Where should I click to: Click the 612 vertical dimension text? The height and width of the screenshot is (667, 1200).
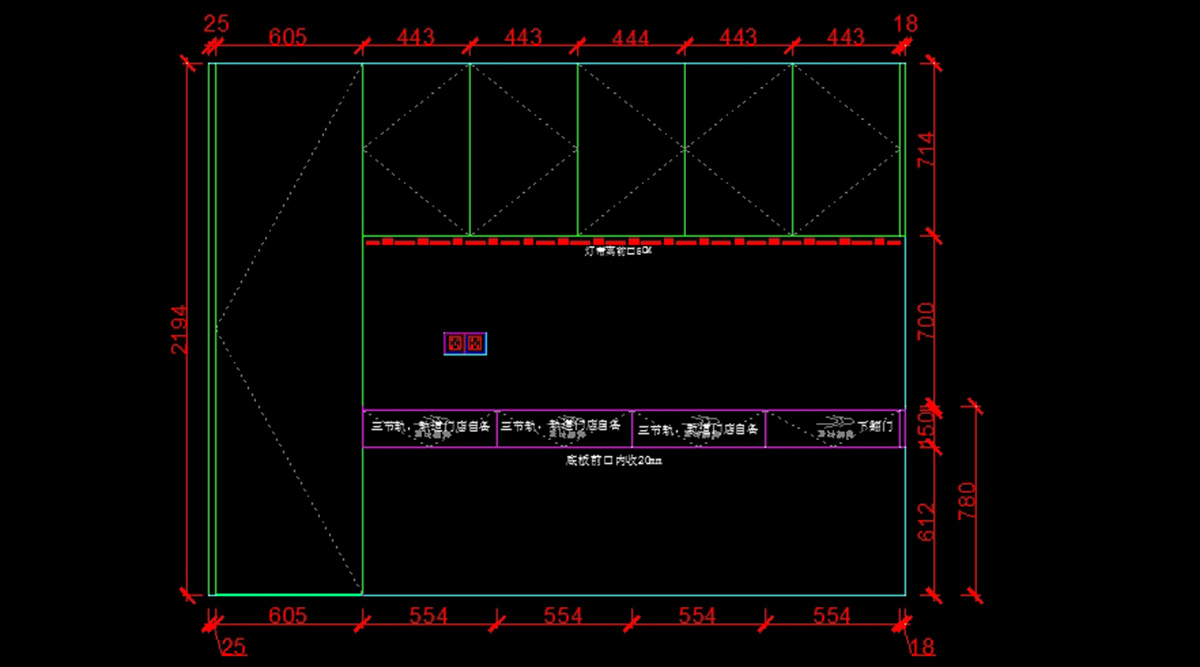coord(926,522)
